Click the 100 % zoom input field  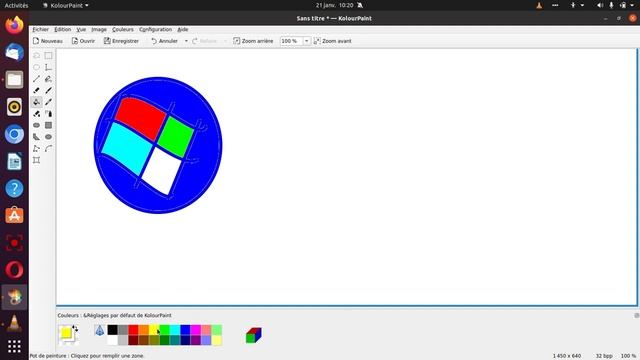pos(291,41)
